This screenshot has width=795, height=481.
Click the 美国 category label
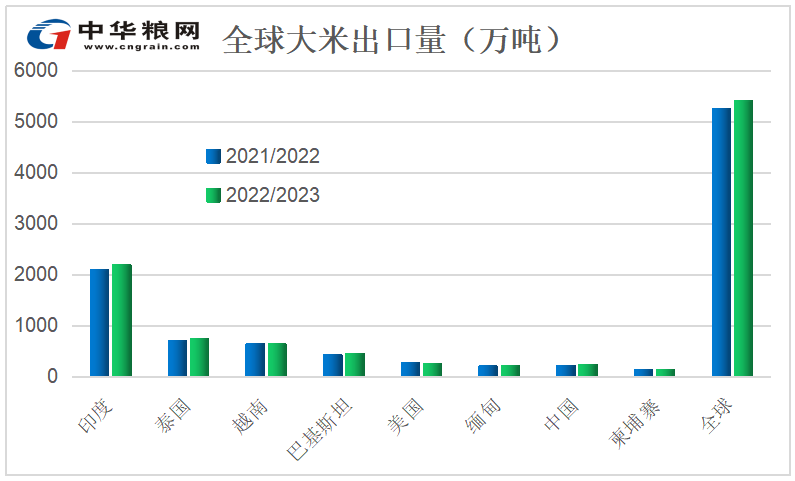(x=406, y=412)
